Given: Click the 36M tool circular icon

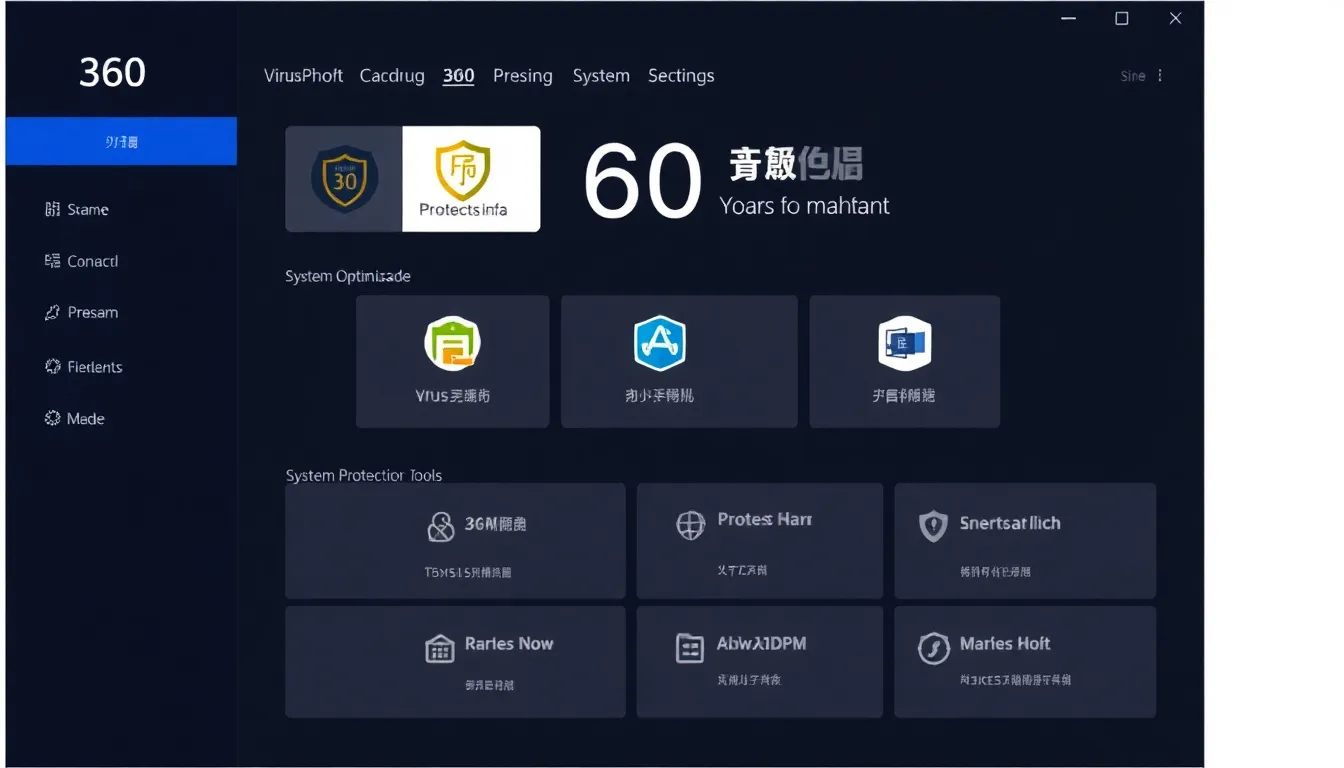Looking at the screenshot, I should click(x=441, y=527).
